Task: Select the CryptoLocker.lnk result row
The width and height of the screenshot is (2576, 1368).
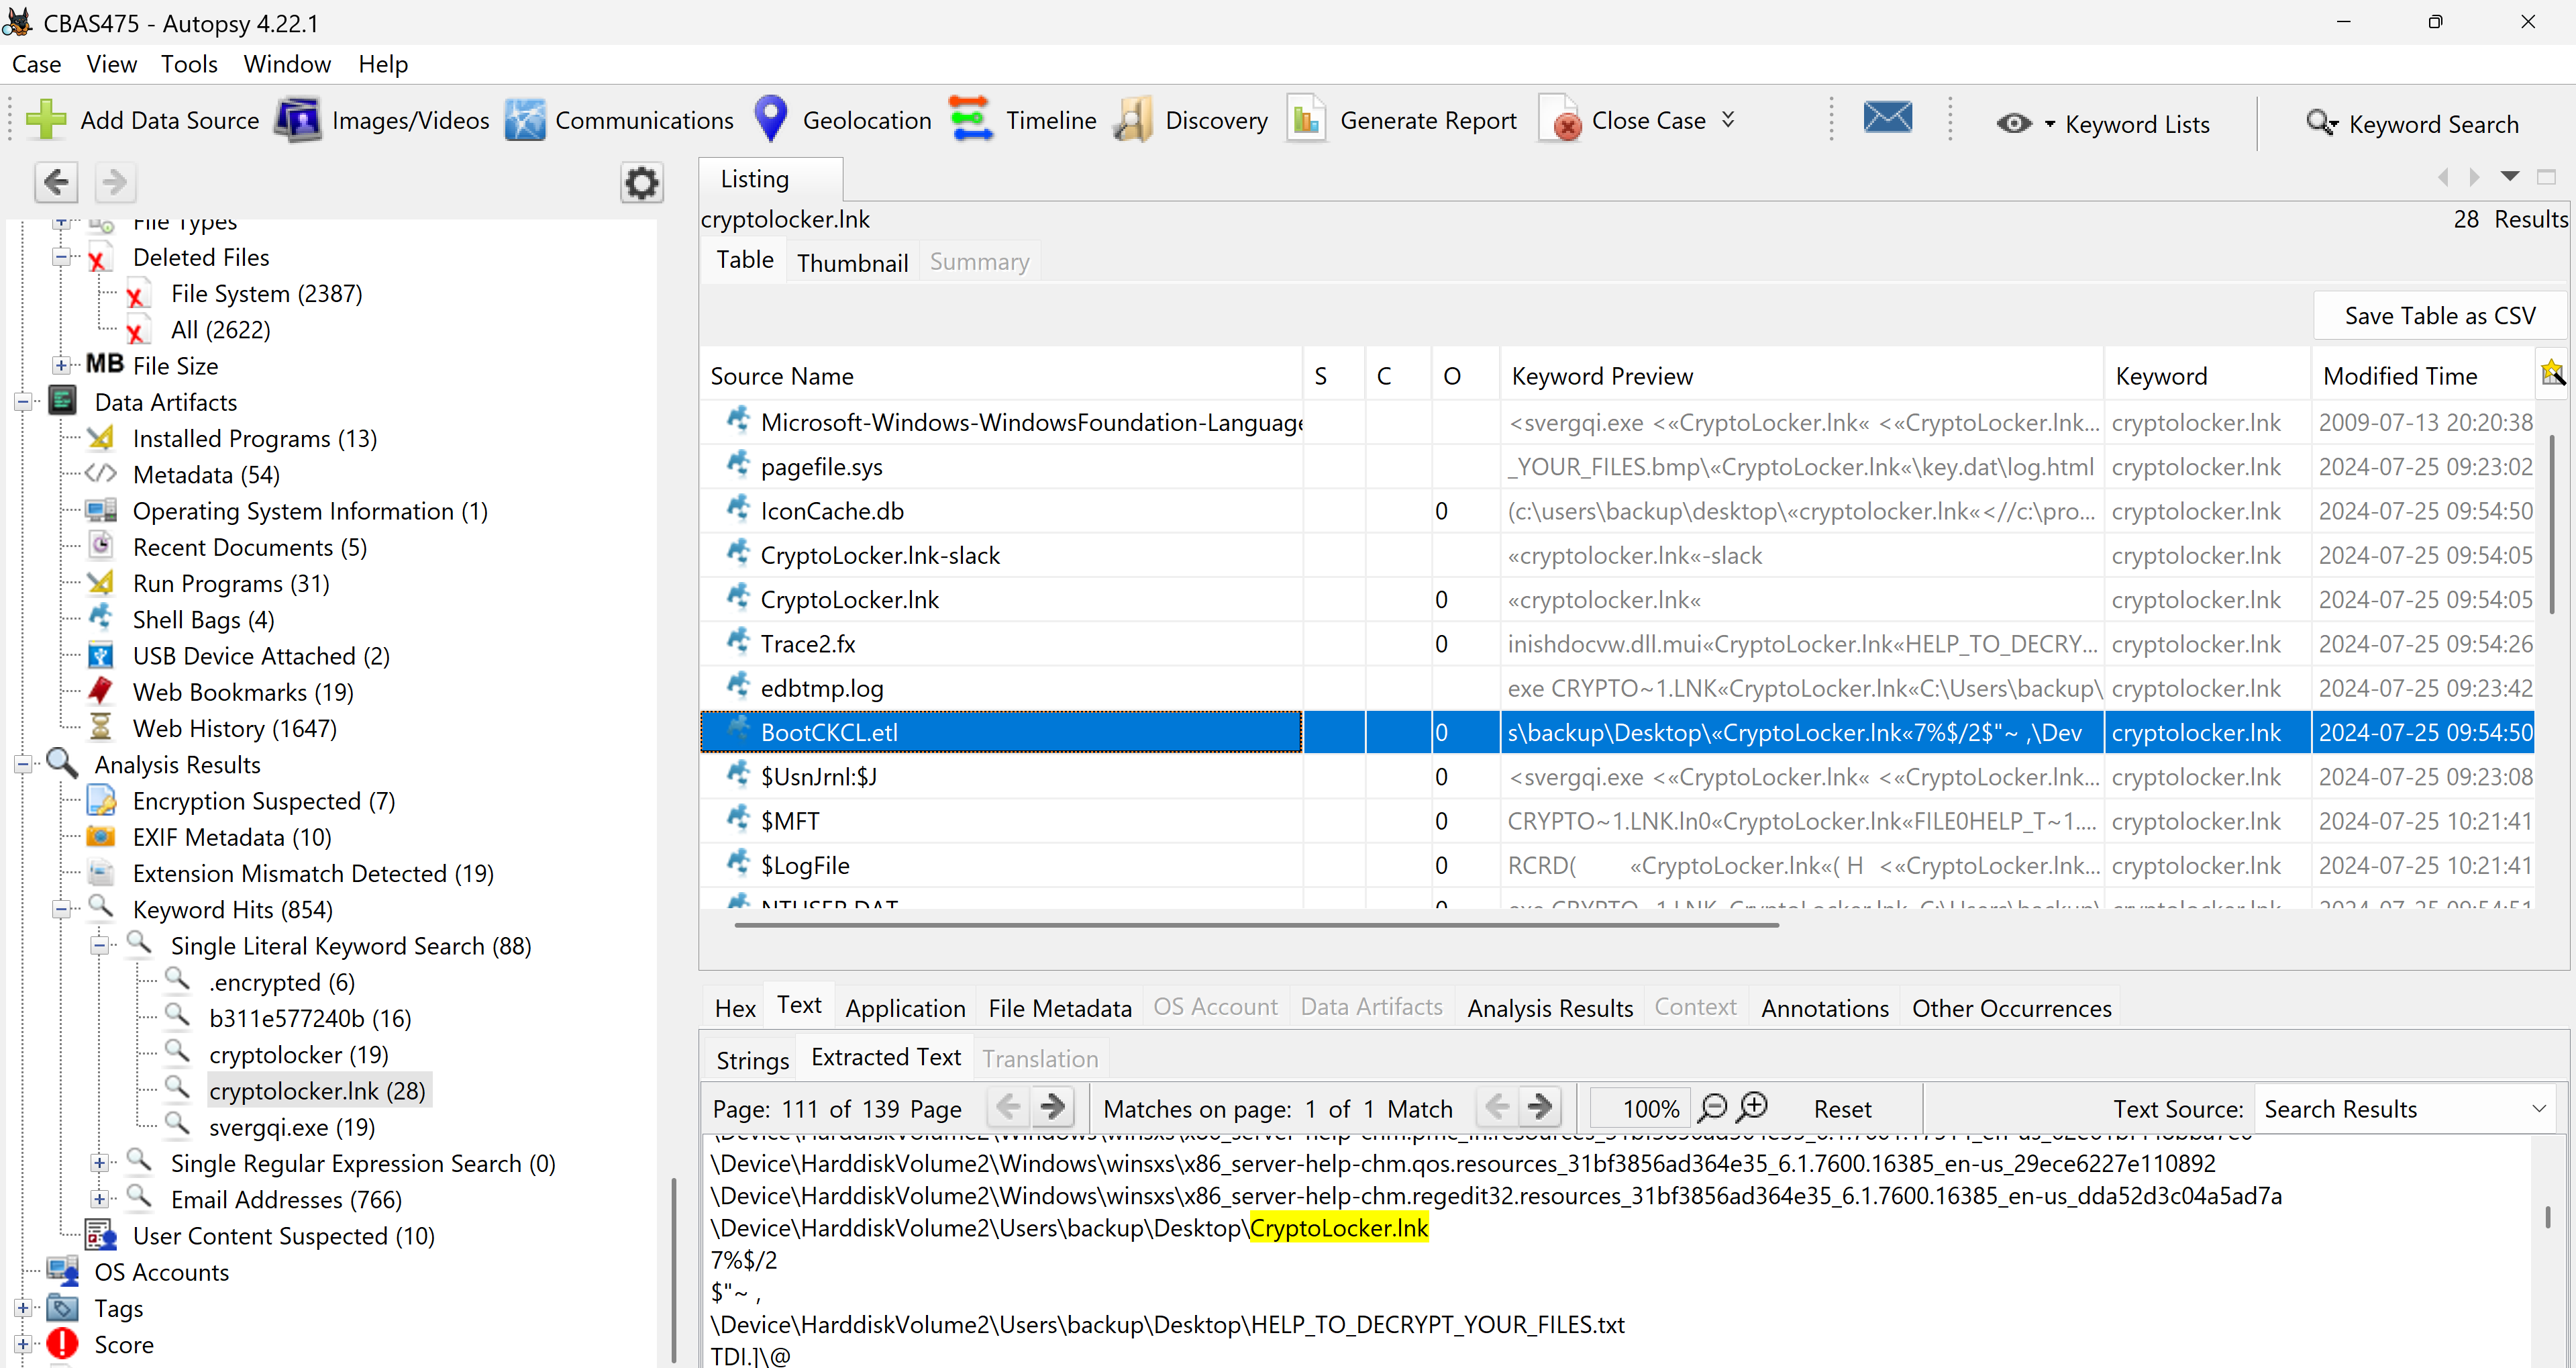Action: click(x=849, y=599)
